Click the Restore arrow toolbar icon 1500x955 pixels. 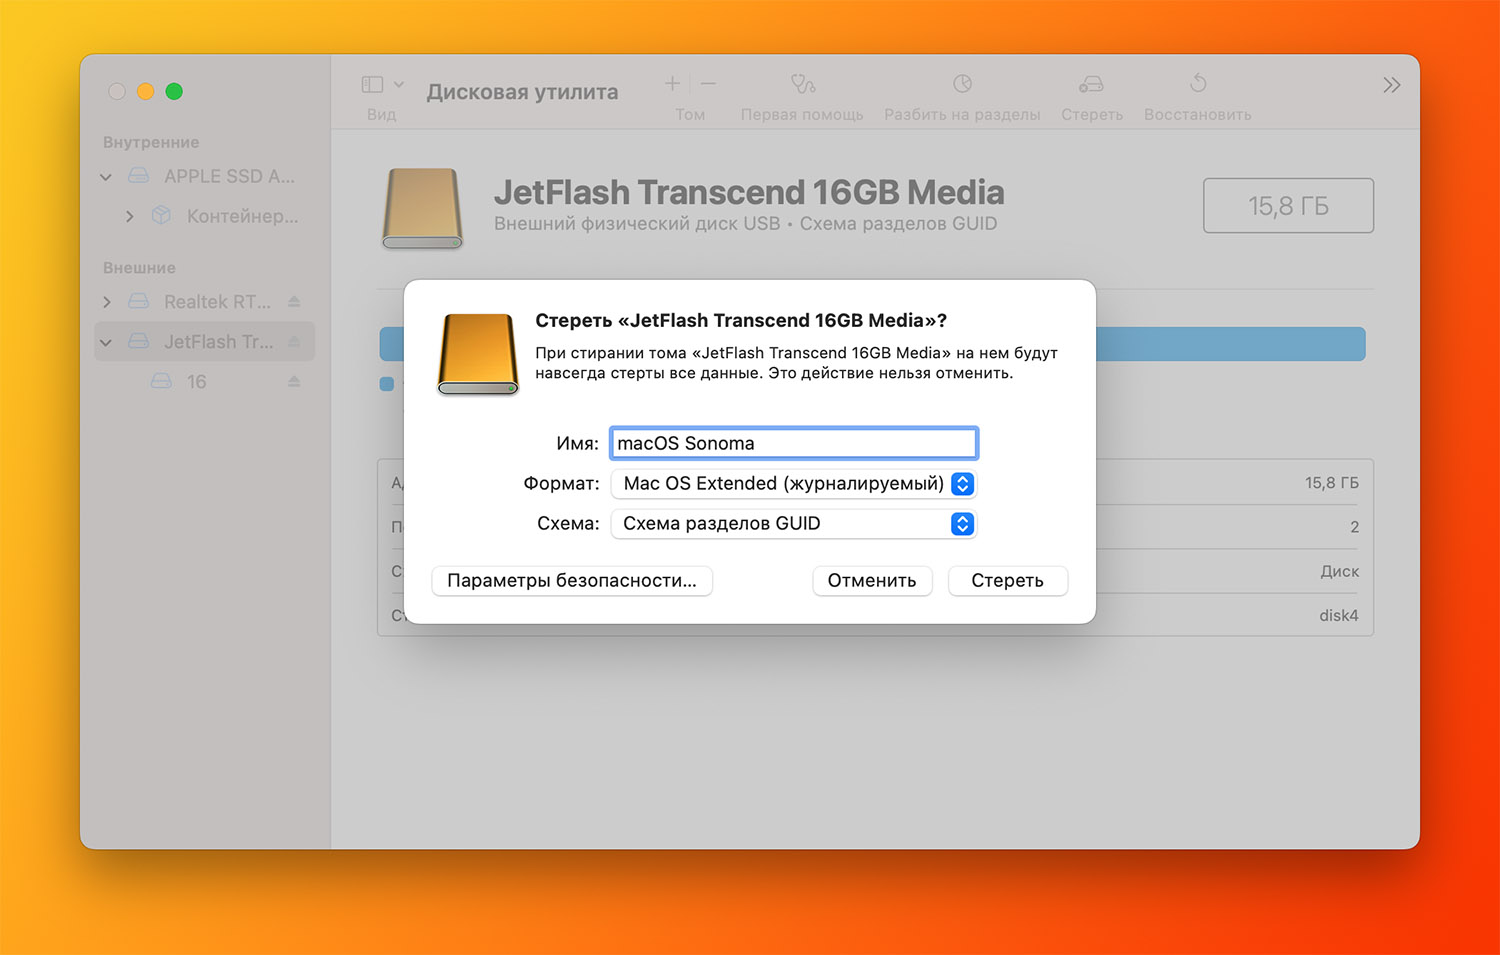point(1198,84)
